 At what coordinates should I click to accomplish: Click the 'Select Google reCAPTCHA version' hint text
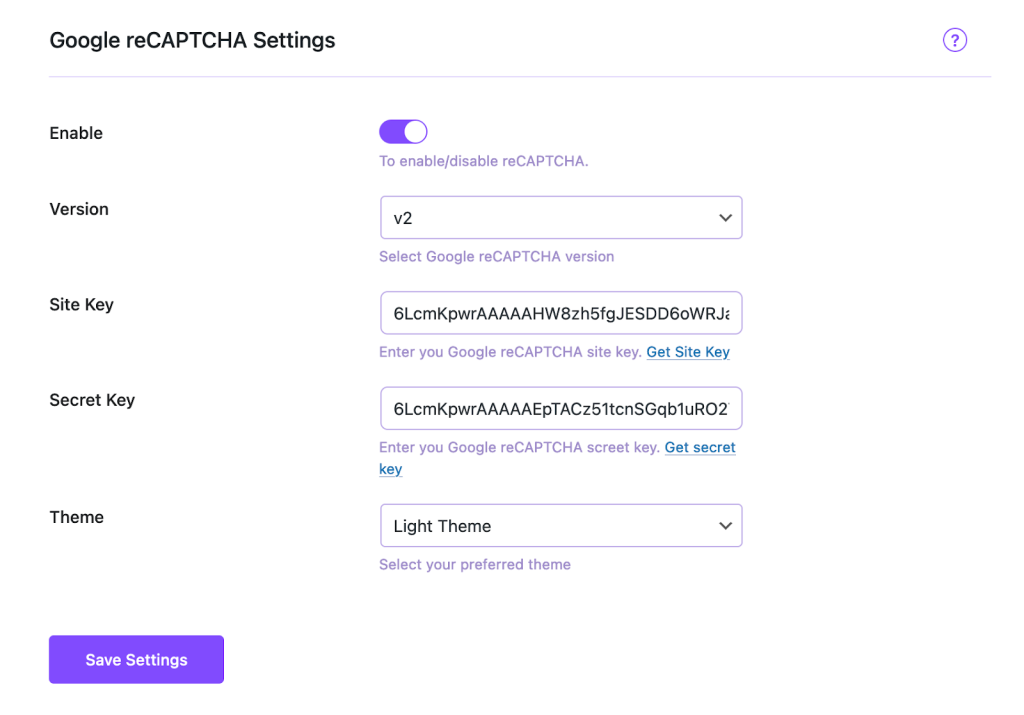(496, 256)
